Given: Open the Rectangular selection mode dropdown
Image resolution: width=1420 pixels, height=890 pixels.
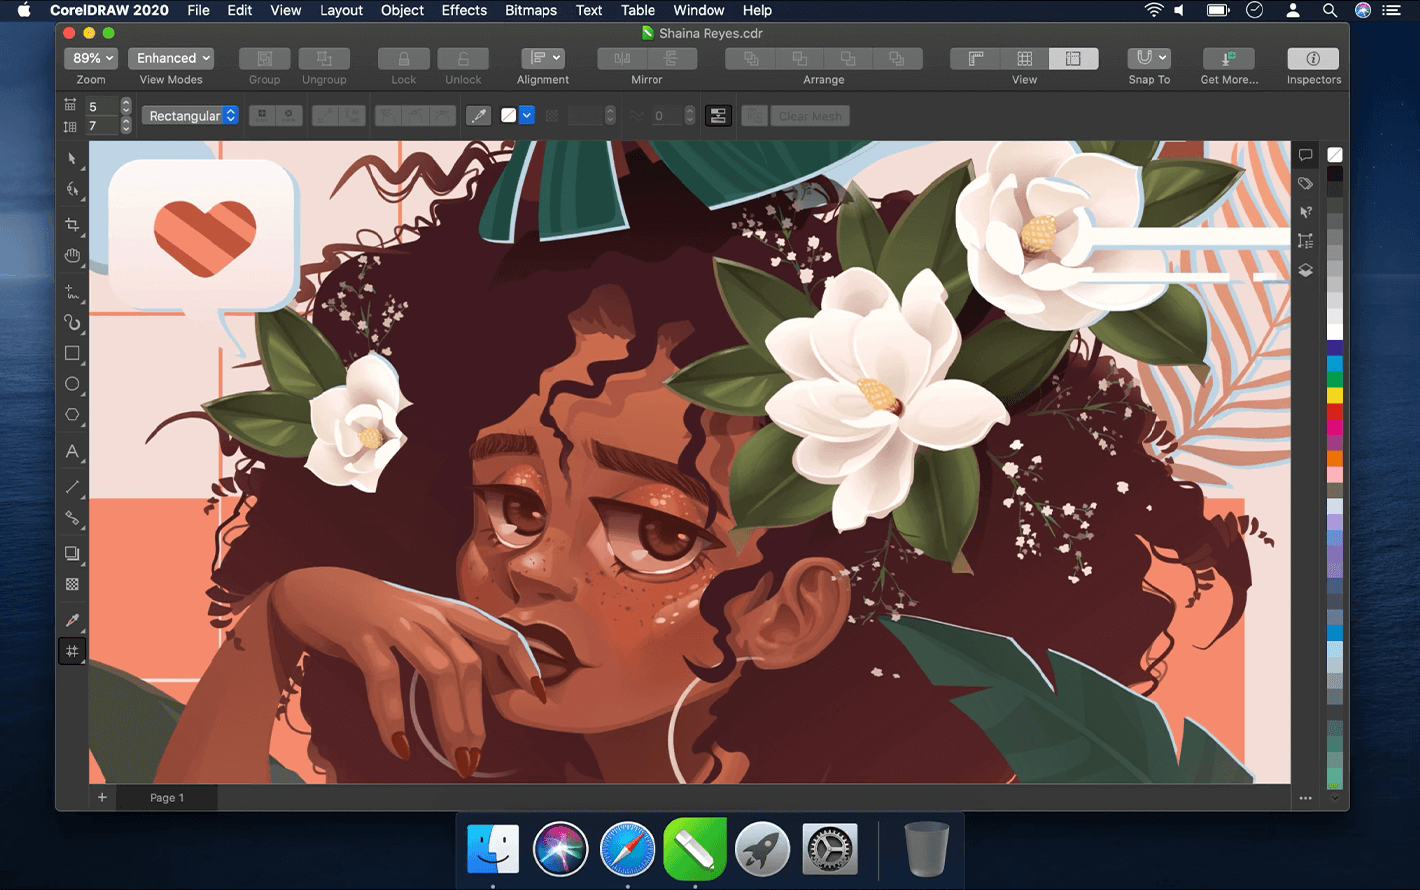Looking at the screenshot, I should click(190, 116).
